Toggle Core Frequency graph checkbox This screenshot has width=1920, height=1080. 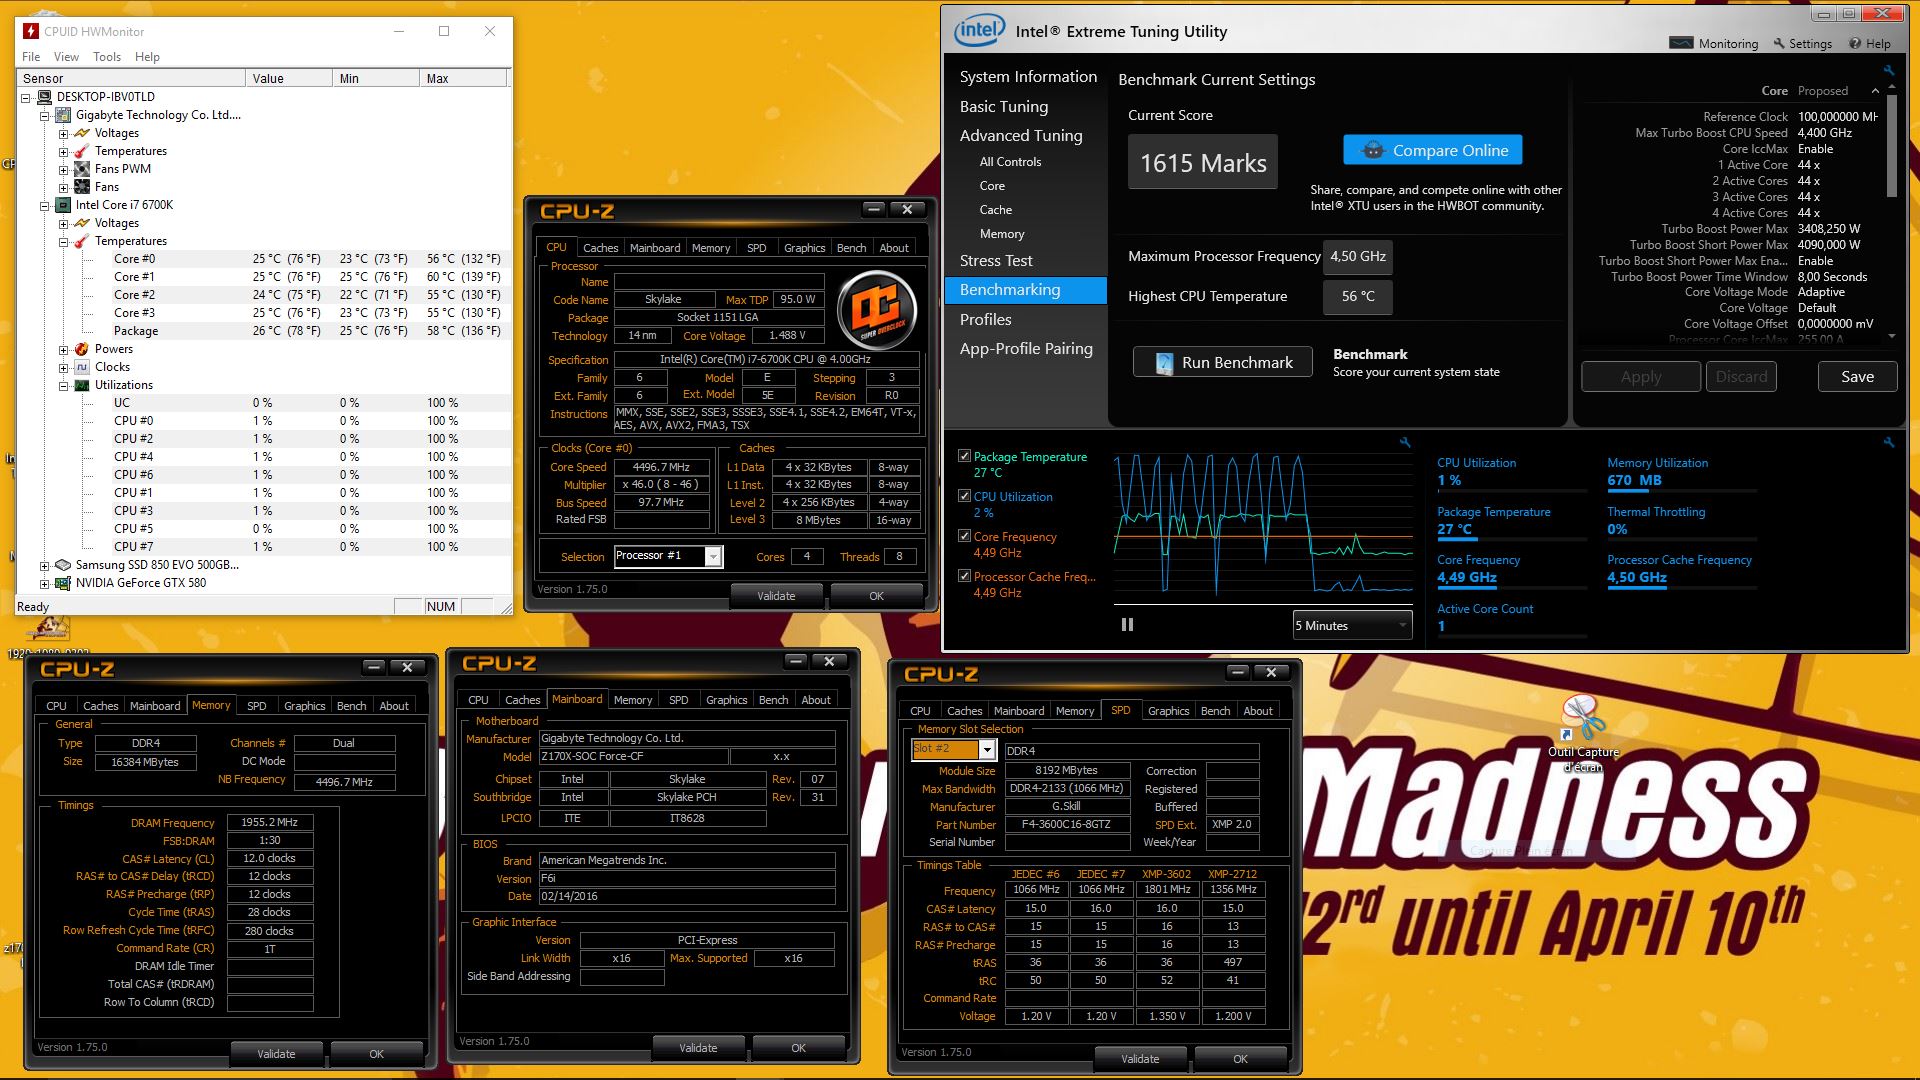pos(965,536)
